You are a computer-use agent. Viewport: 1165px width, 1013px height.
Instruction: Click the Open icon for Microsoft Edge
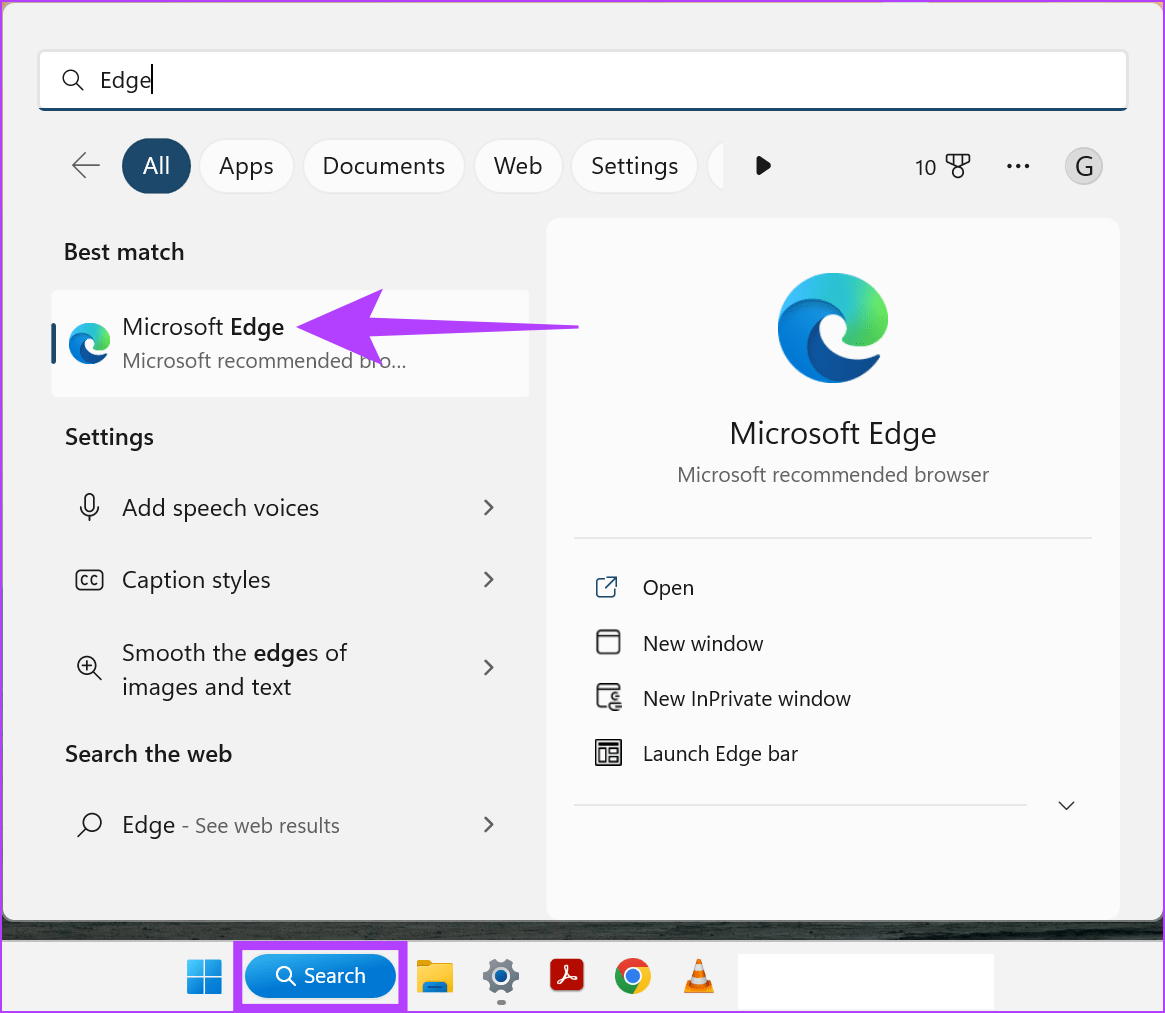click(607, 587)
